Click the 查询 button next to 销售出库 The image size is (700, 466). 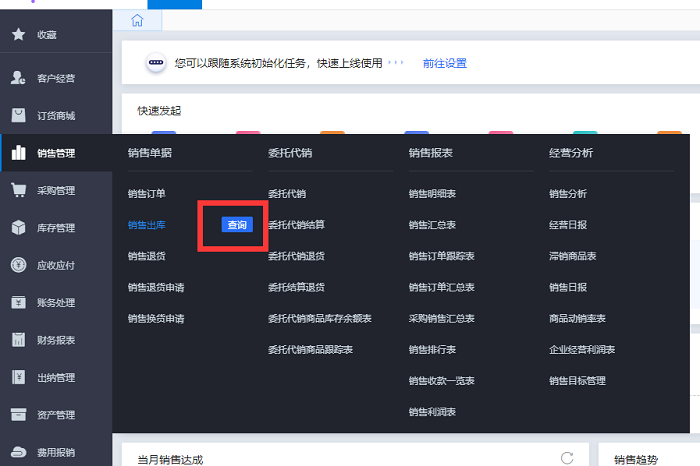point(237,225)
